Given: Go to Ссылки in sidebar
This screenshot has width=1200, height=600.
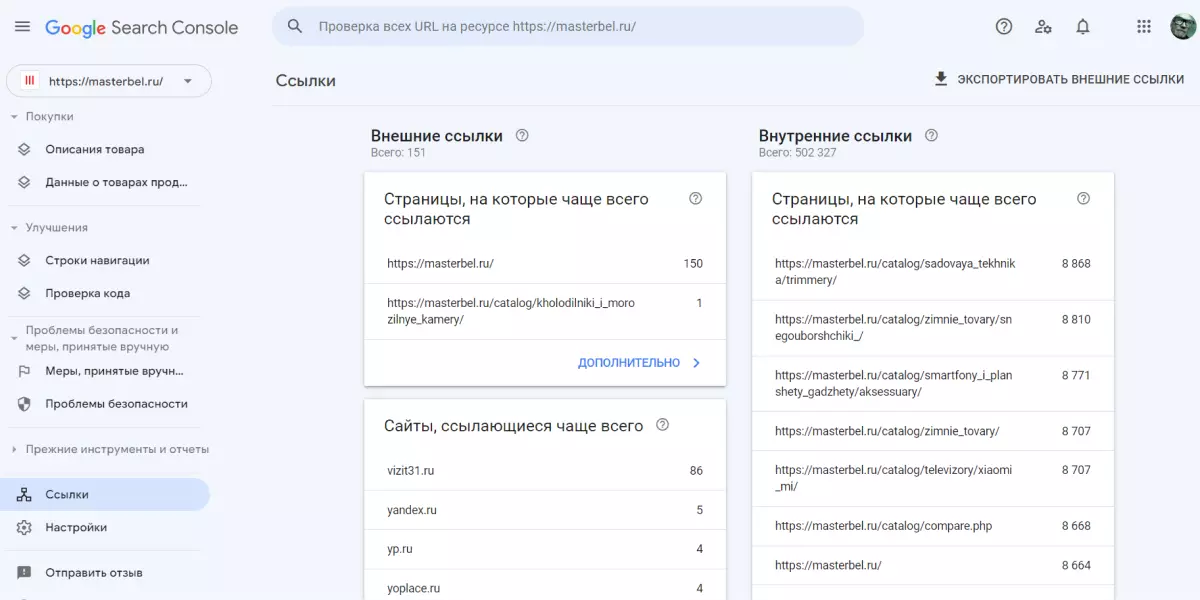Looking at the screenshot, I should point(105,494).
